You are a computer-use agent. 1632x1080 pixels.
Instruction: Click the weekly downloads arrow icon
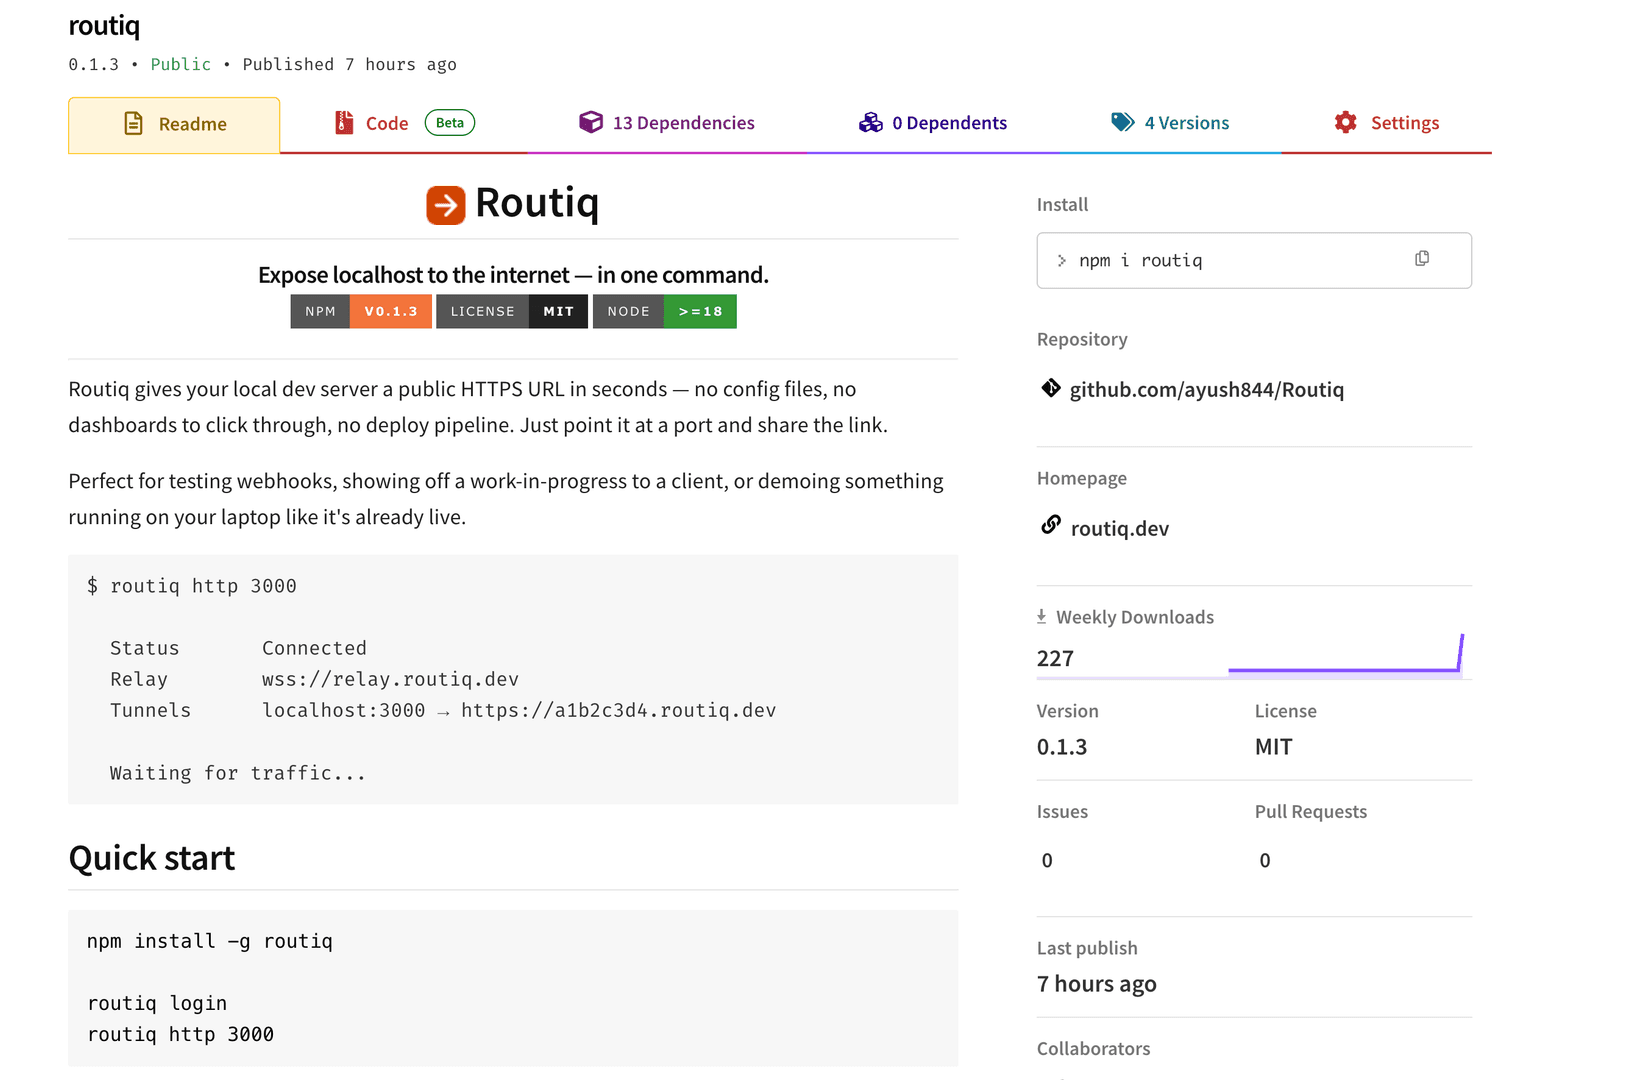(1042, 617)
